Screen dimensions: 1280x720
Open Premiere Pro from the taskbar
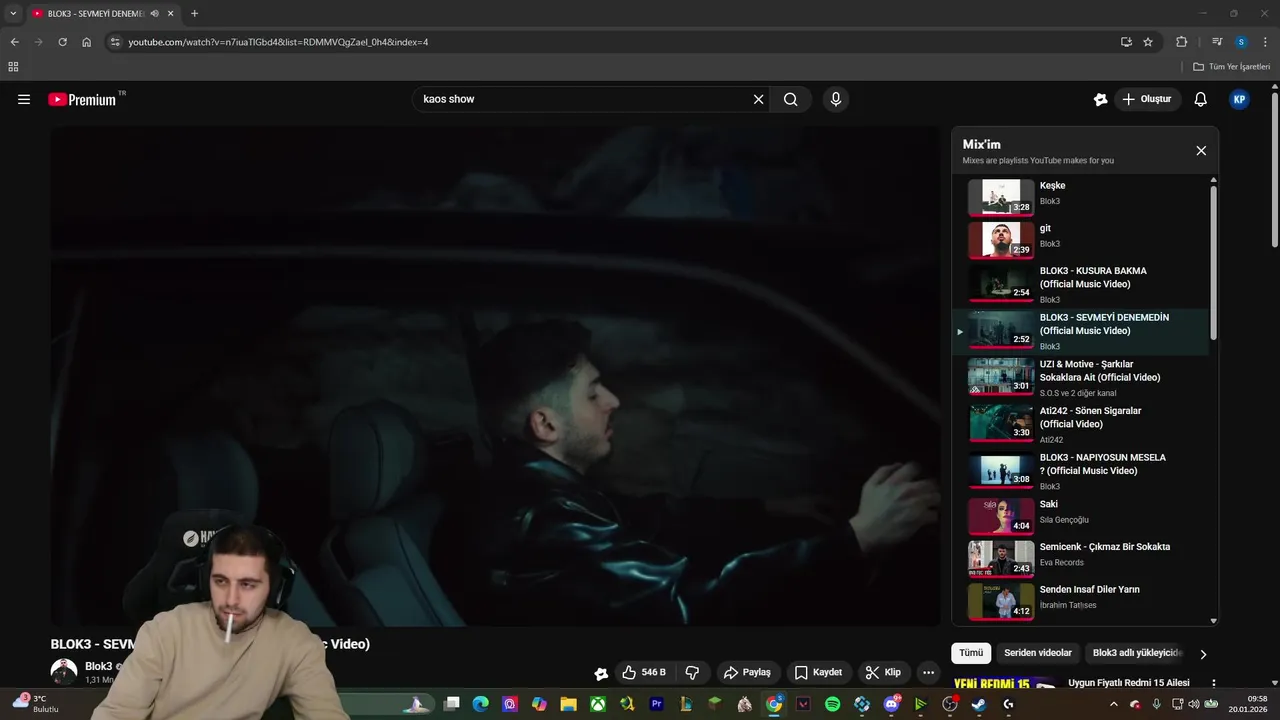pos(657,704)
